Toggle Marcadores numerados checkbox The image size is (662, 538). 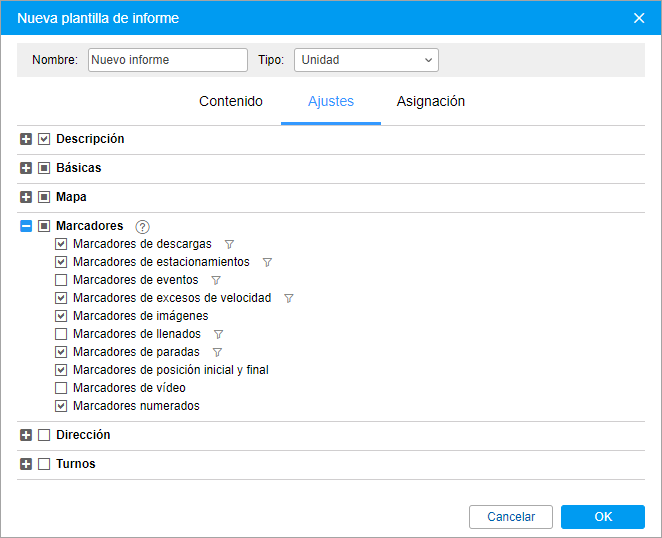point(61,406)
